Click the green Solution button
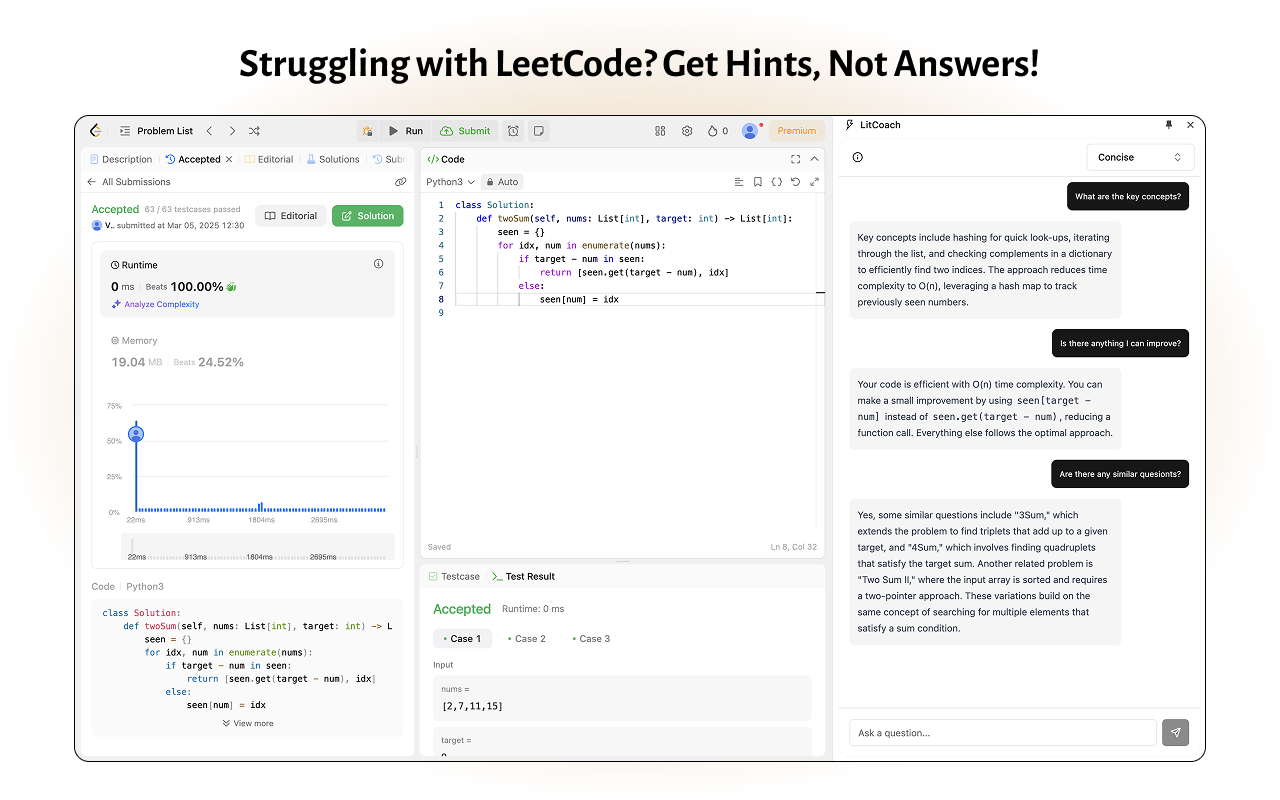Image resolution: width=1280 pixels, height=800 pixels. pyautogui.click(x=367, y=216)
